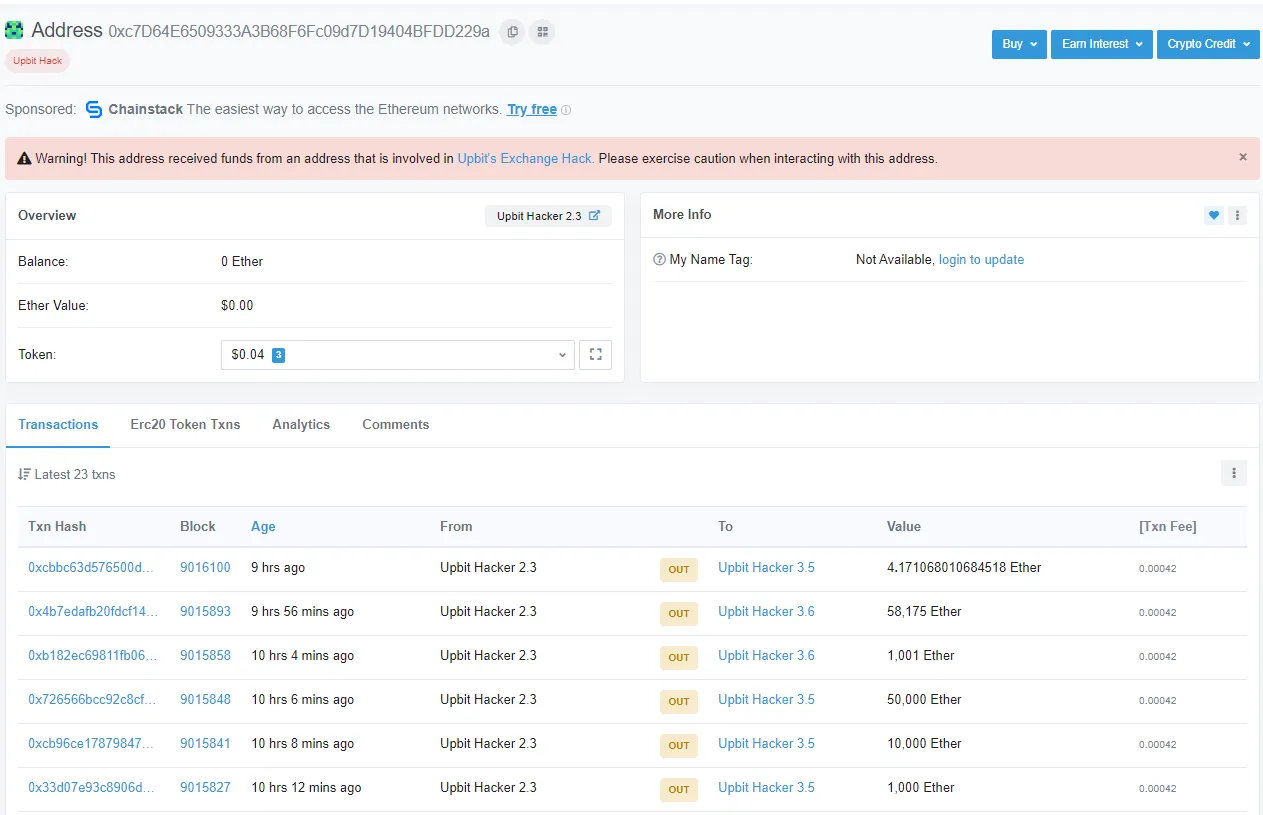Open More Info three-dot options menu

click(x=1238, y=215)
